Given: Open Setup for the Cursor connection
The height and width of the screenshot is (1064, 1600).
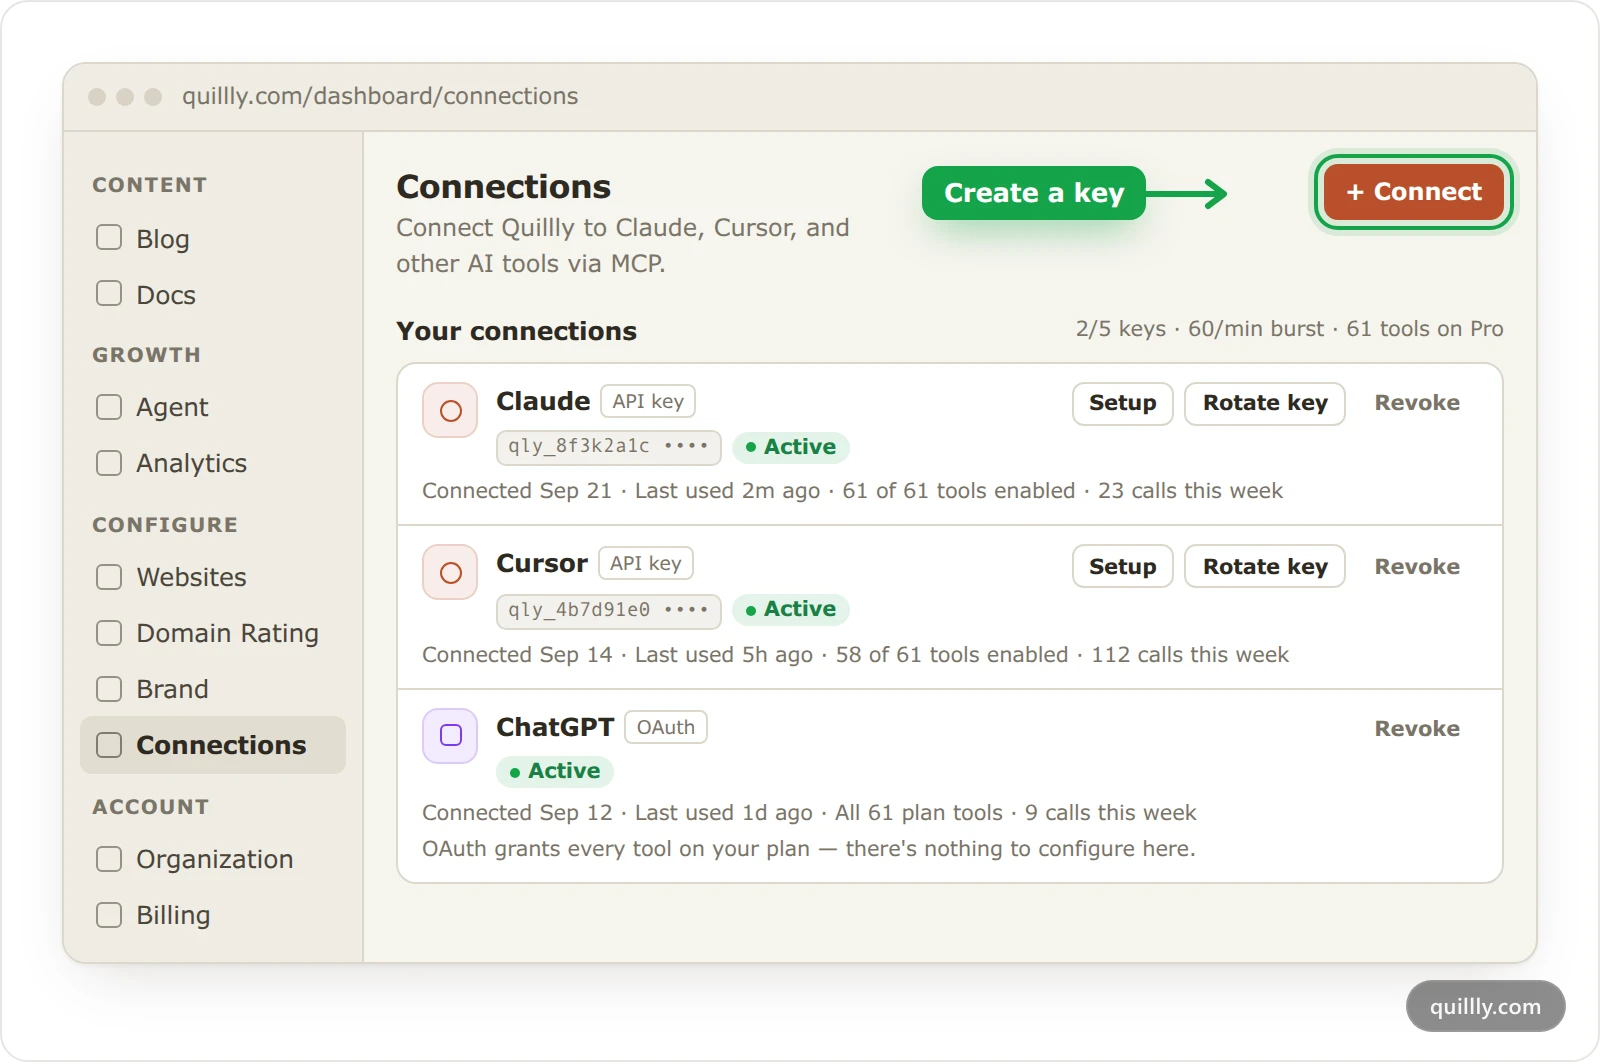Looking at the screenshot, I should [1122, 566].
